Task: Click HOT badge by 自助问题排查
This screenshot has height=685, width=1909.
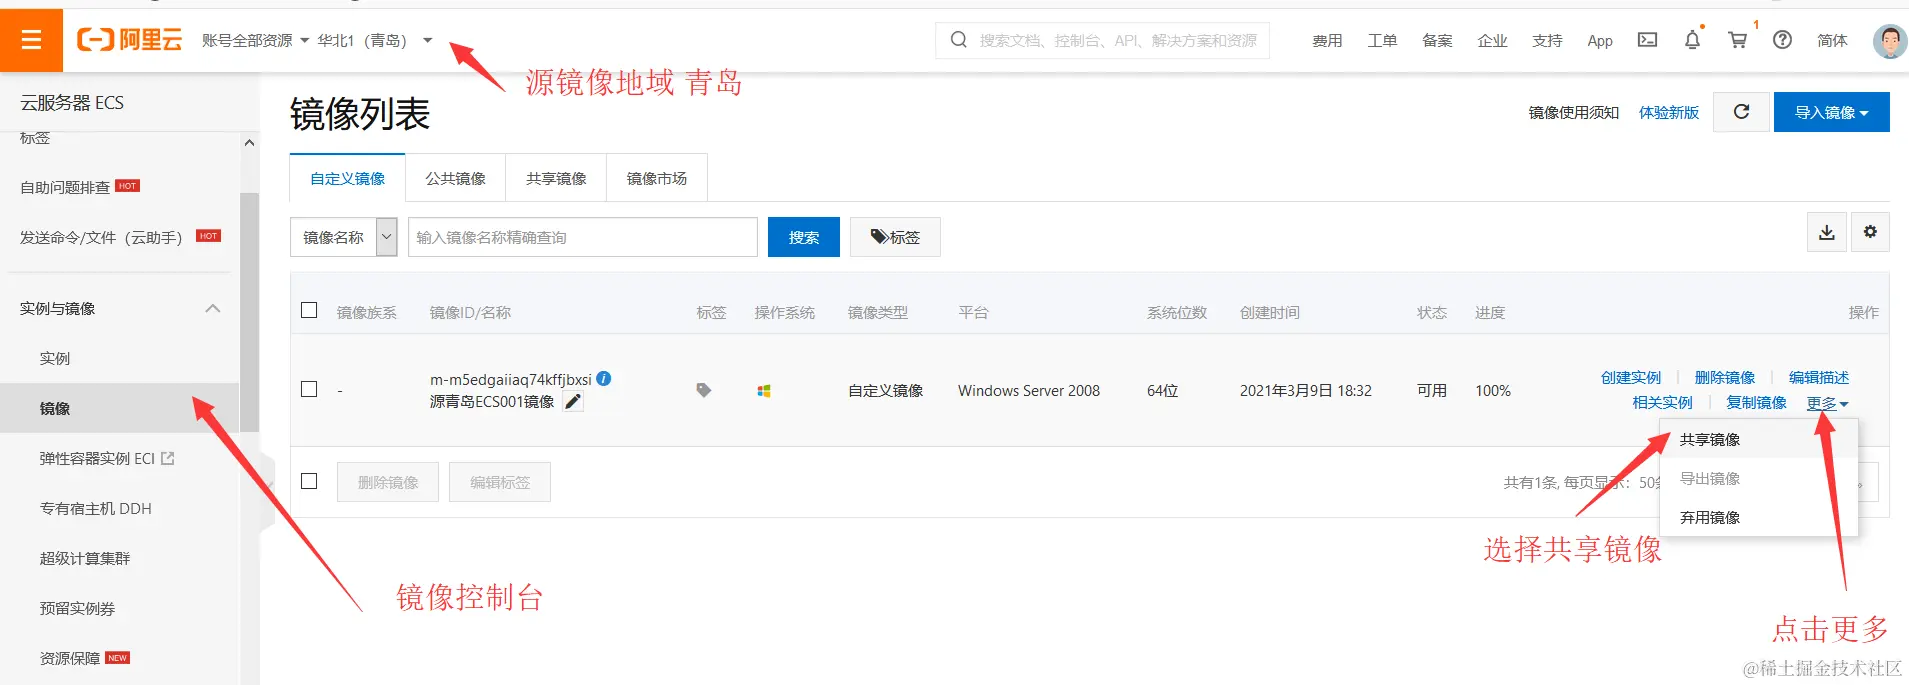Action: [x=128, y=186]
